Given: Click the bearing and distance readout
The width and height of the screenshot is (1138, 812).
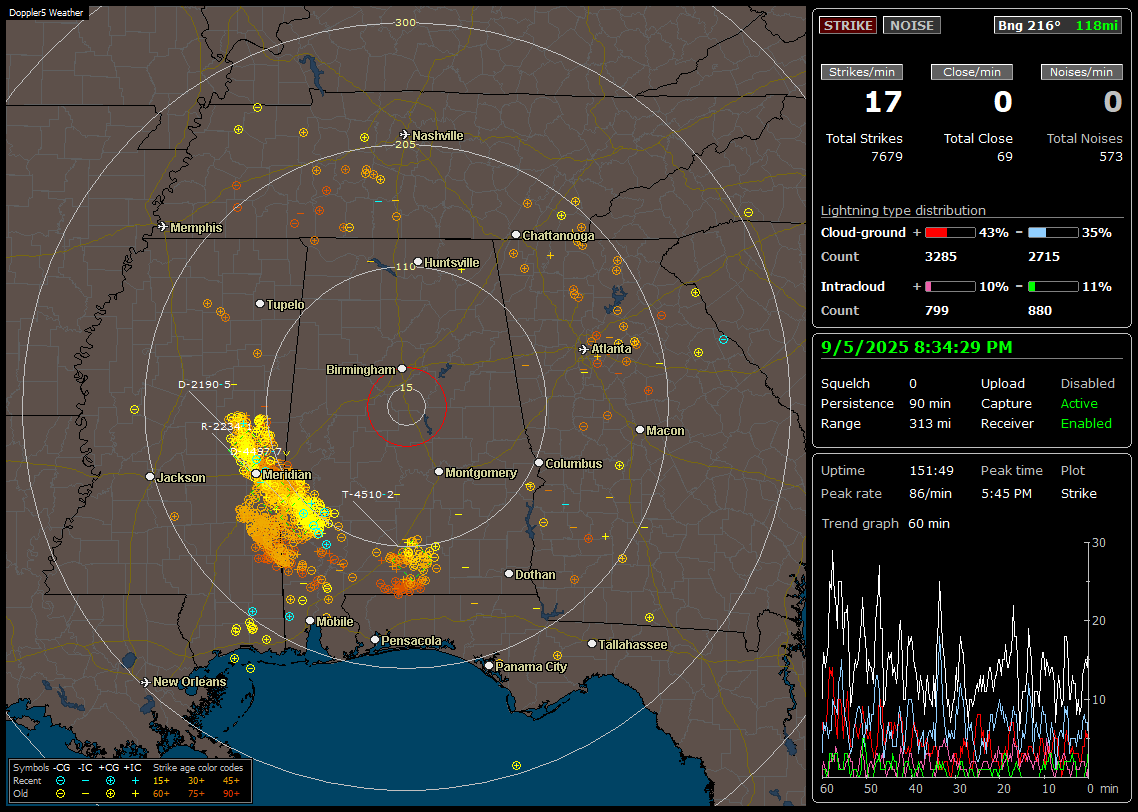Looking at the screenshot, I should click(1058, 25).
